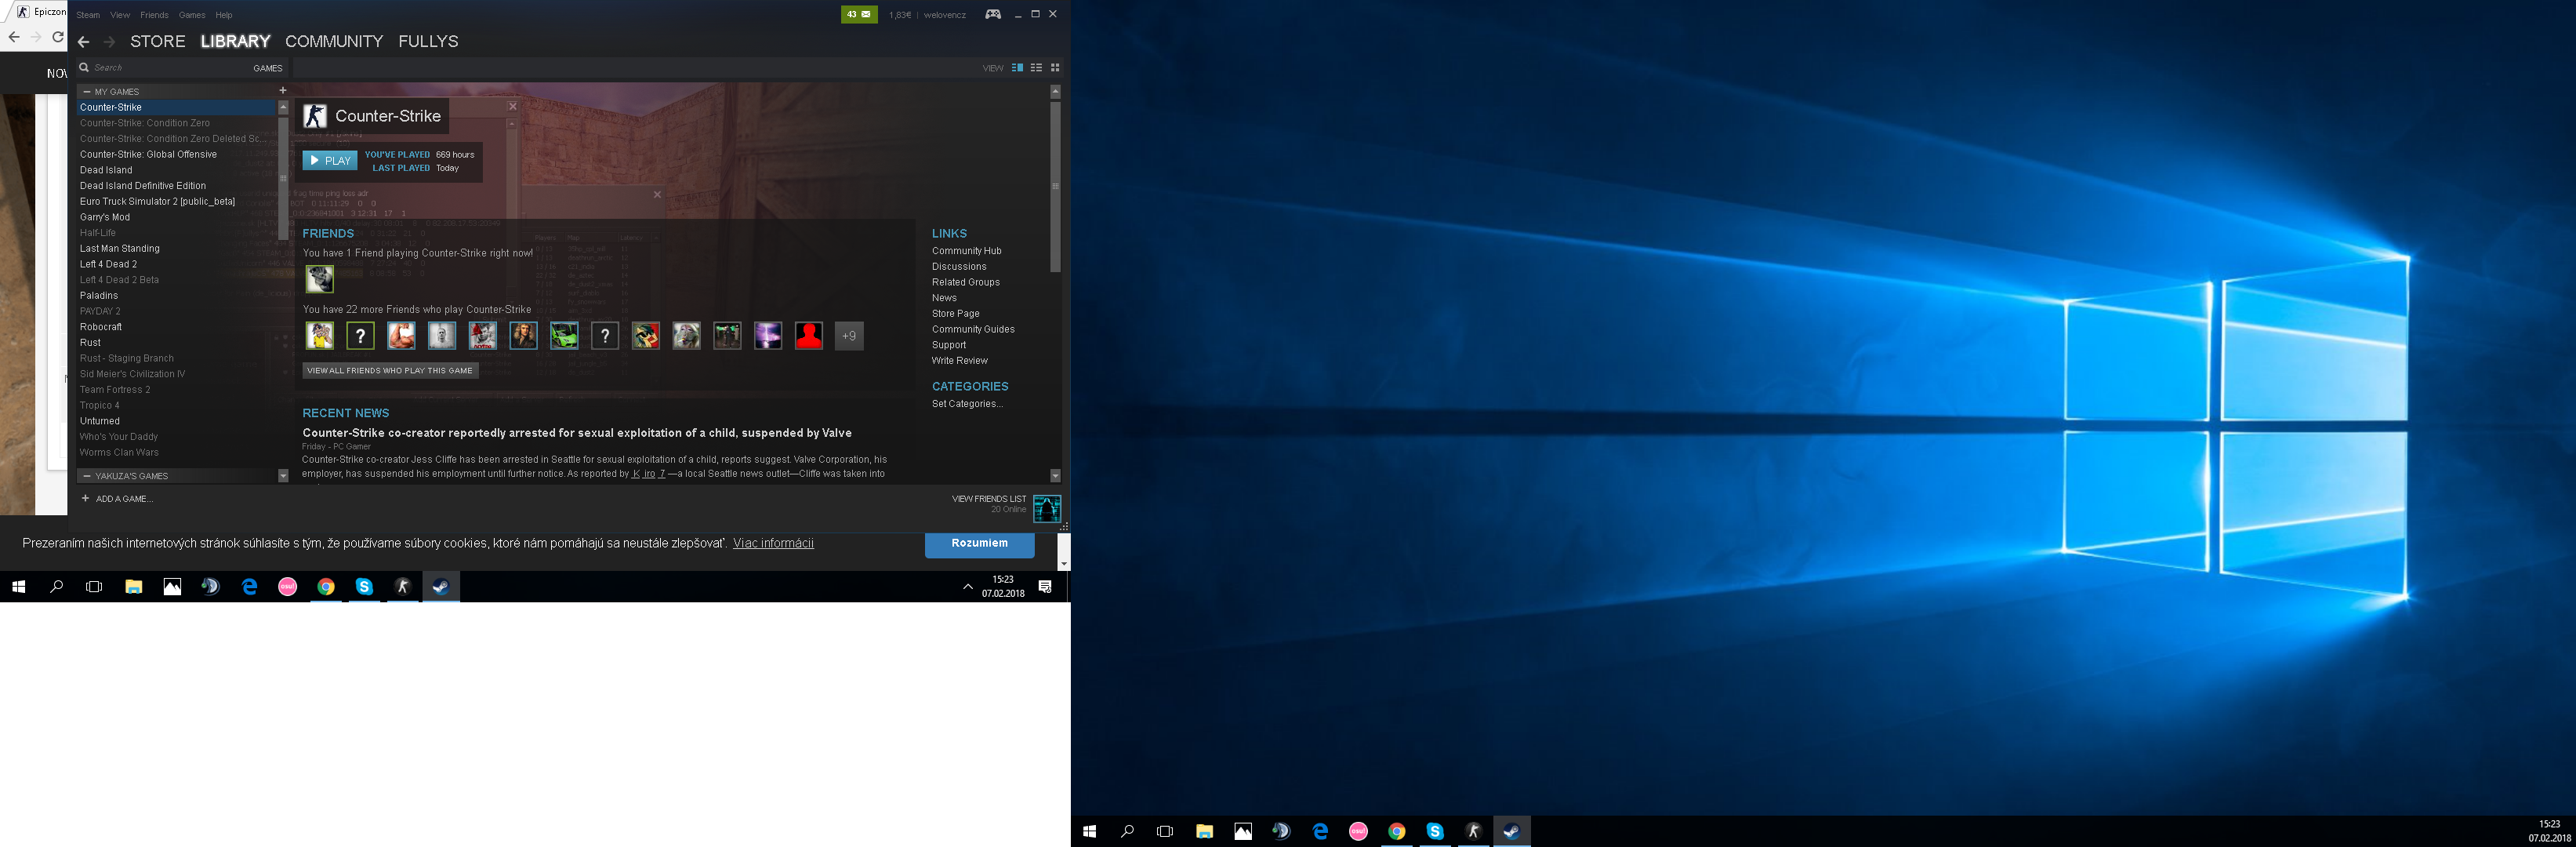The width and height of the screenshot is (2576, 847).
Task: Click View All Friends Who Play This Game
Action: point(390,370)
